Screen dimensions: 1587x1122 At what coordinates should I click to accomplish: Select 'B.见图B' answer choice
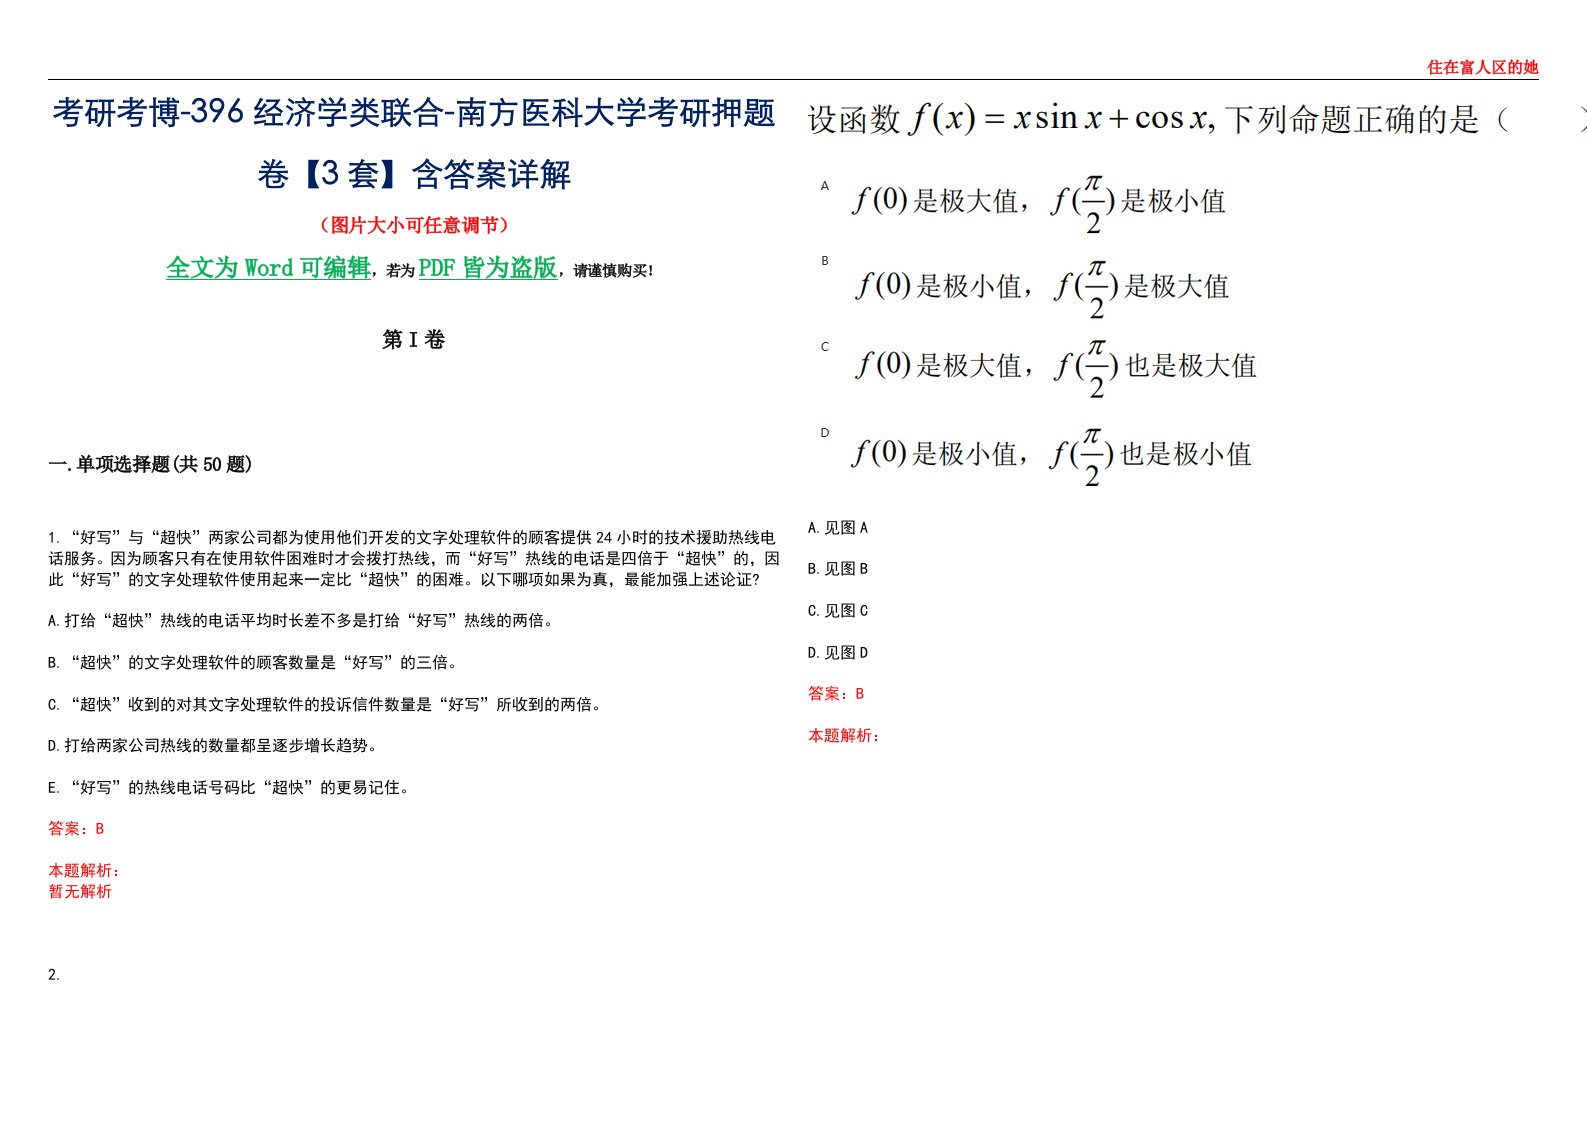click(x=838, y=569)
